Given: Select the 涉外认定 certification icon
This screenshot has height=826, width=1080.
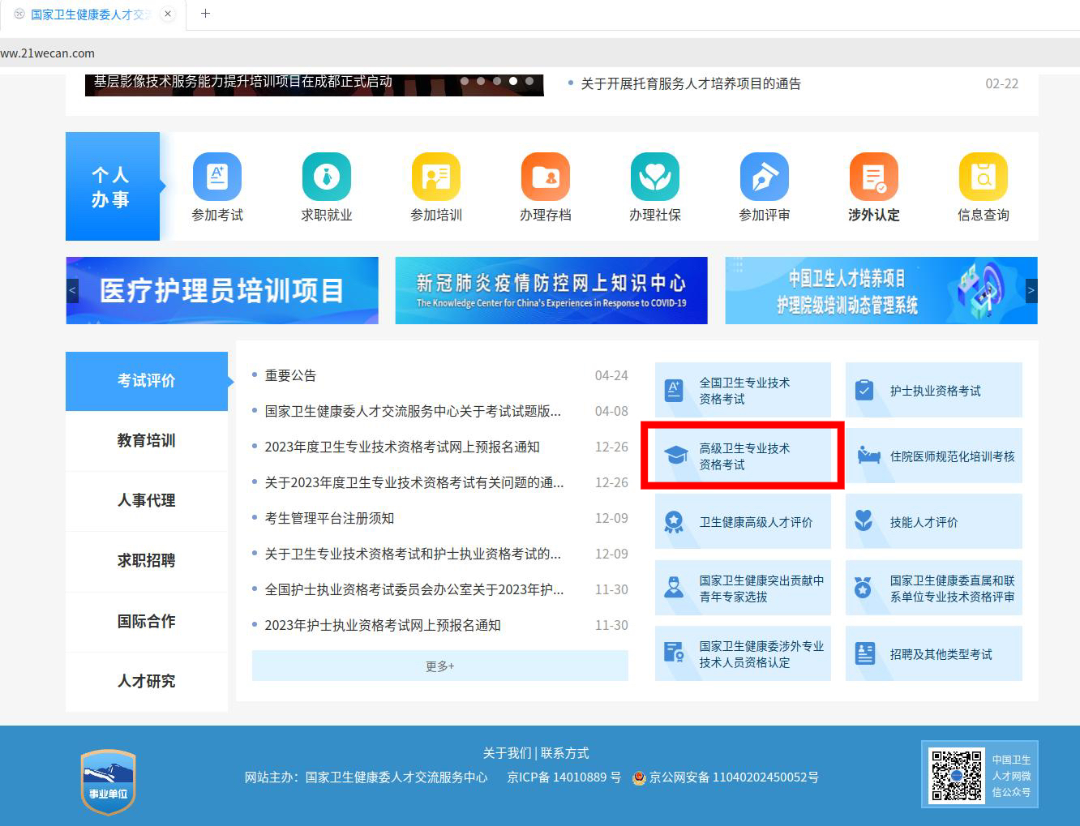Looking at the screenshot, I should click(x=873, y=178).
